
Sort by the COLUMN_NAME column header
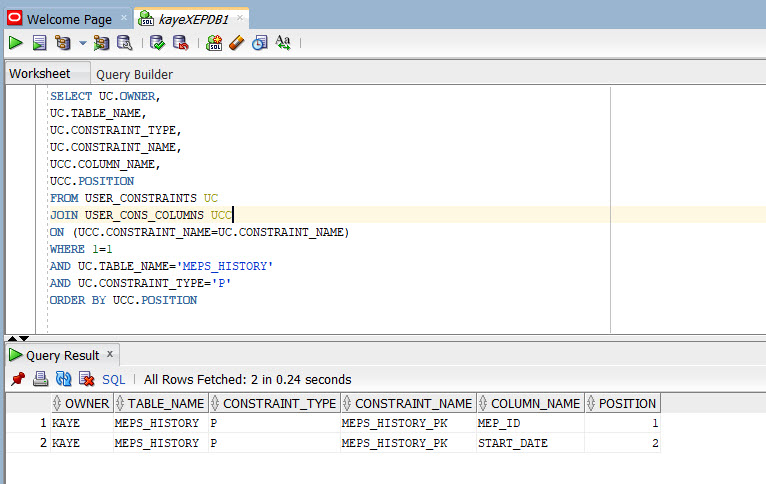click(531, 403)
